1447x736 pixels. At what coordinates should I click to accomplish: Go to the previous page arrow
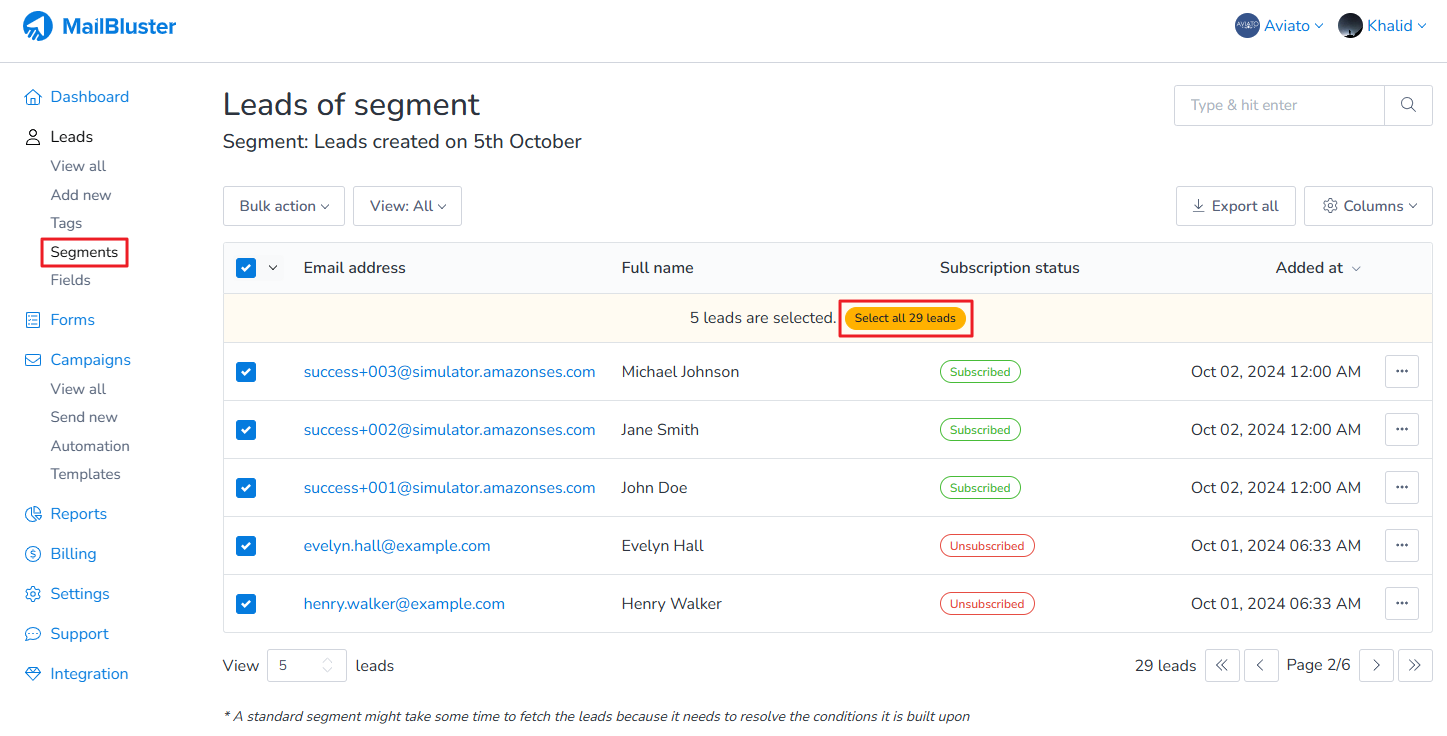1261,666
